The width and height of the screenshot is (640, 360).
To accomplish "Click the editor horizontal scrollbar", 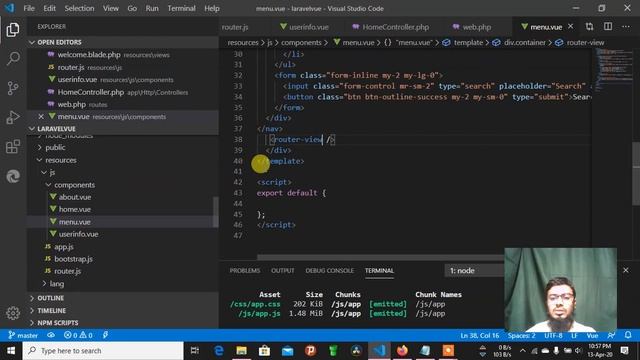I will pyautogui.click(x=380, y=258).
